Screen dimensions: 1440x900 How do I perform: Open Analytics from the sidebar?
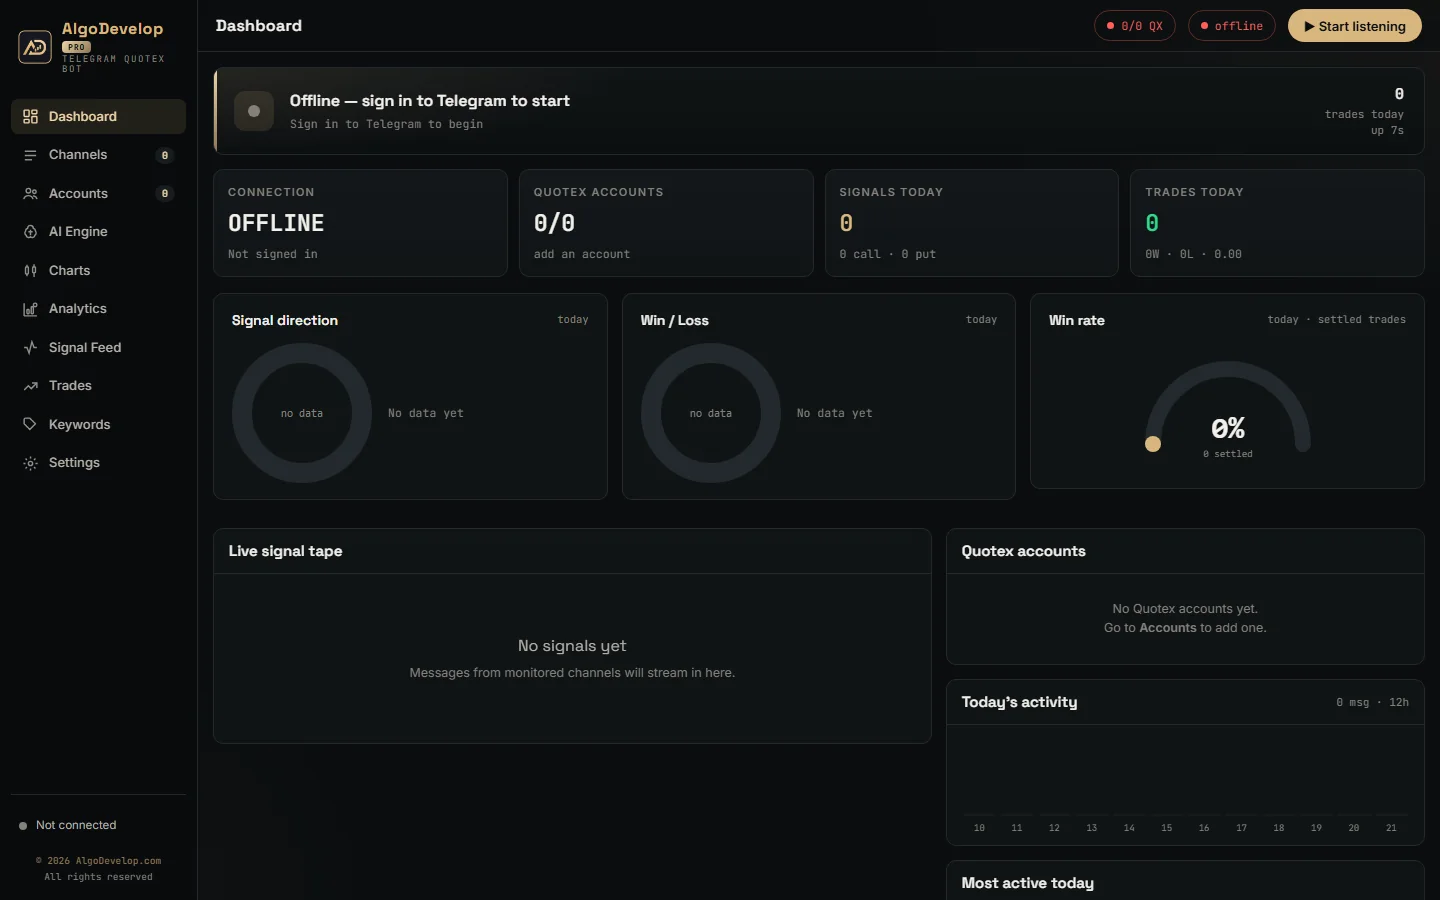pos(98,309)
